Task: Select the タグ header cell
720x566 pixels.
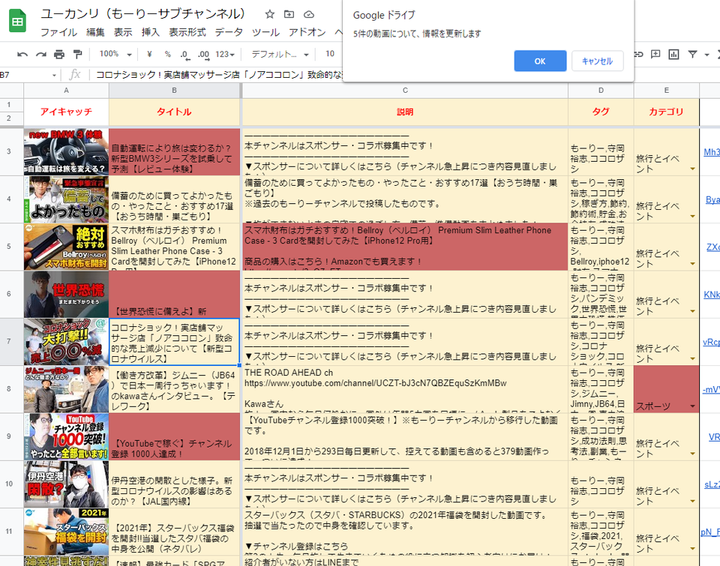Action: [x=601, y=112]
